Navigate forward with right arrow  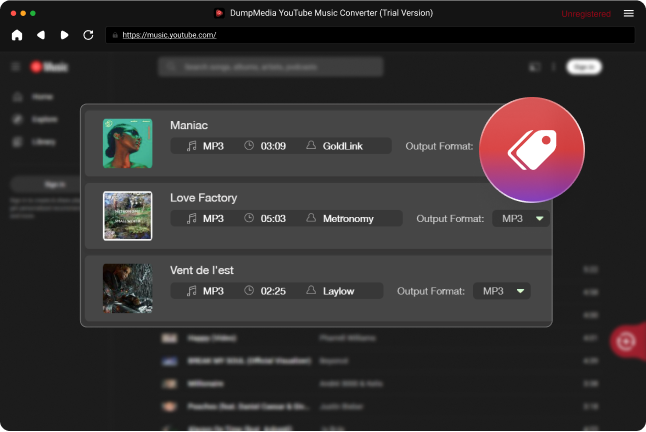point(64,35)
